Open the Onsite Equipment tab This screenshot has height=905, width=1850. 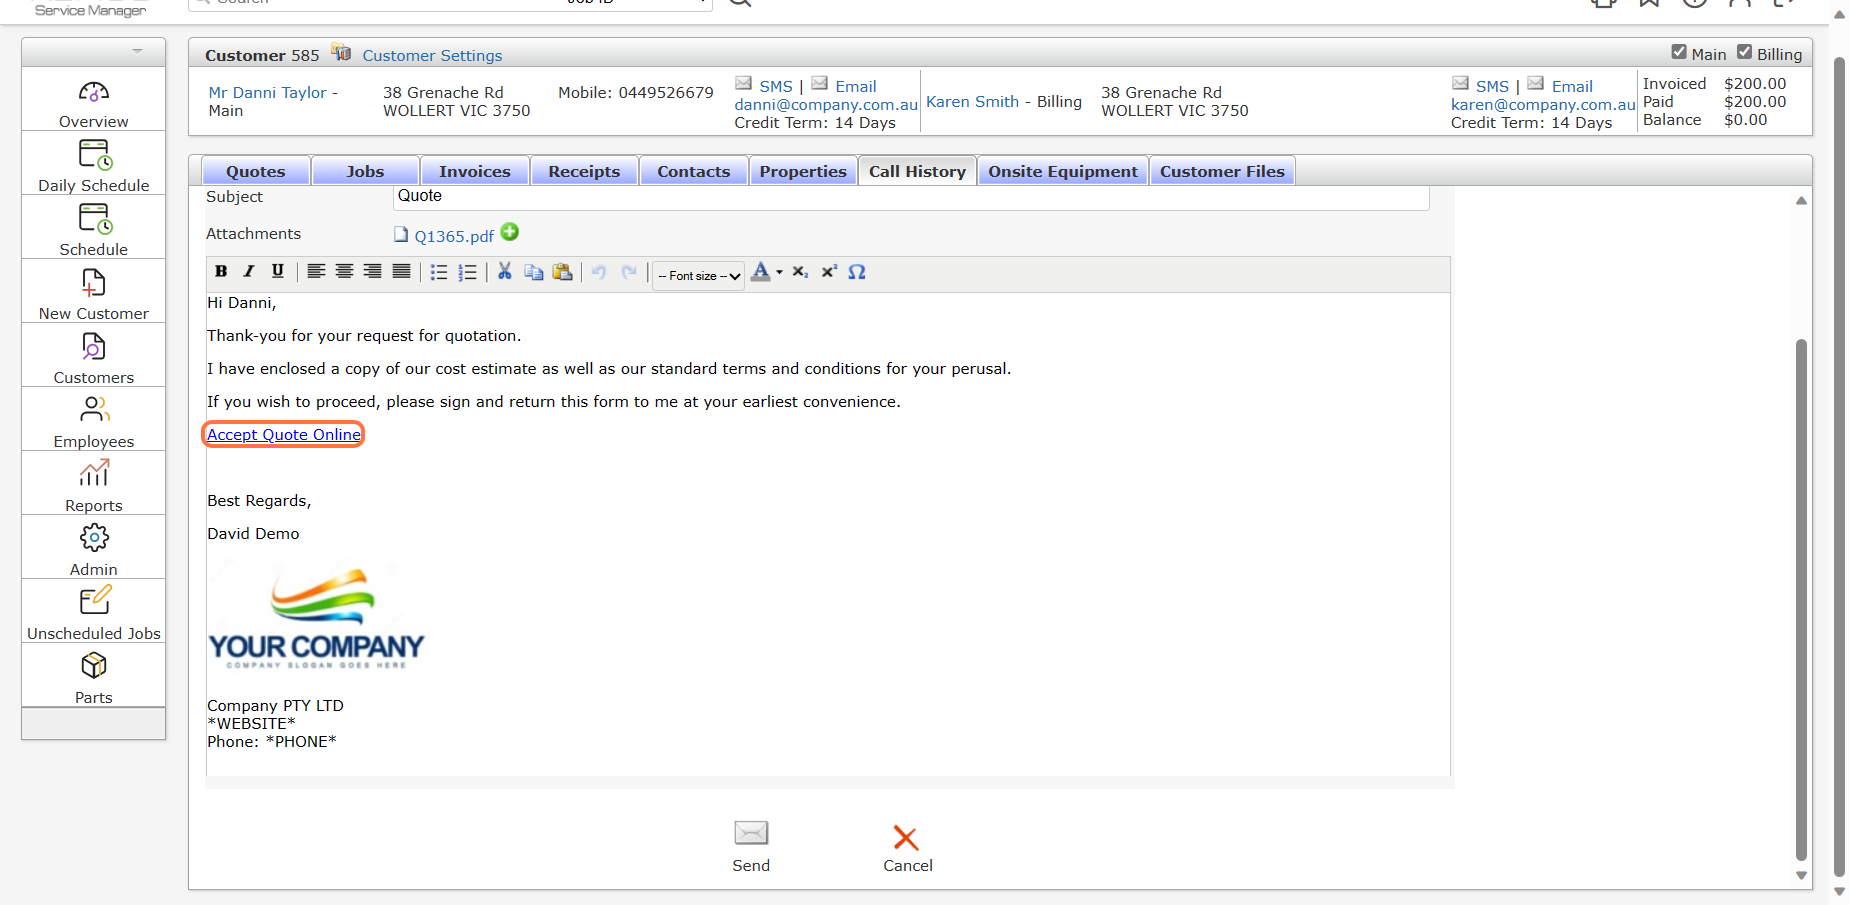[1063, 171]
